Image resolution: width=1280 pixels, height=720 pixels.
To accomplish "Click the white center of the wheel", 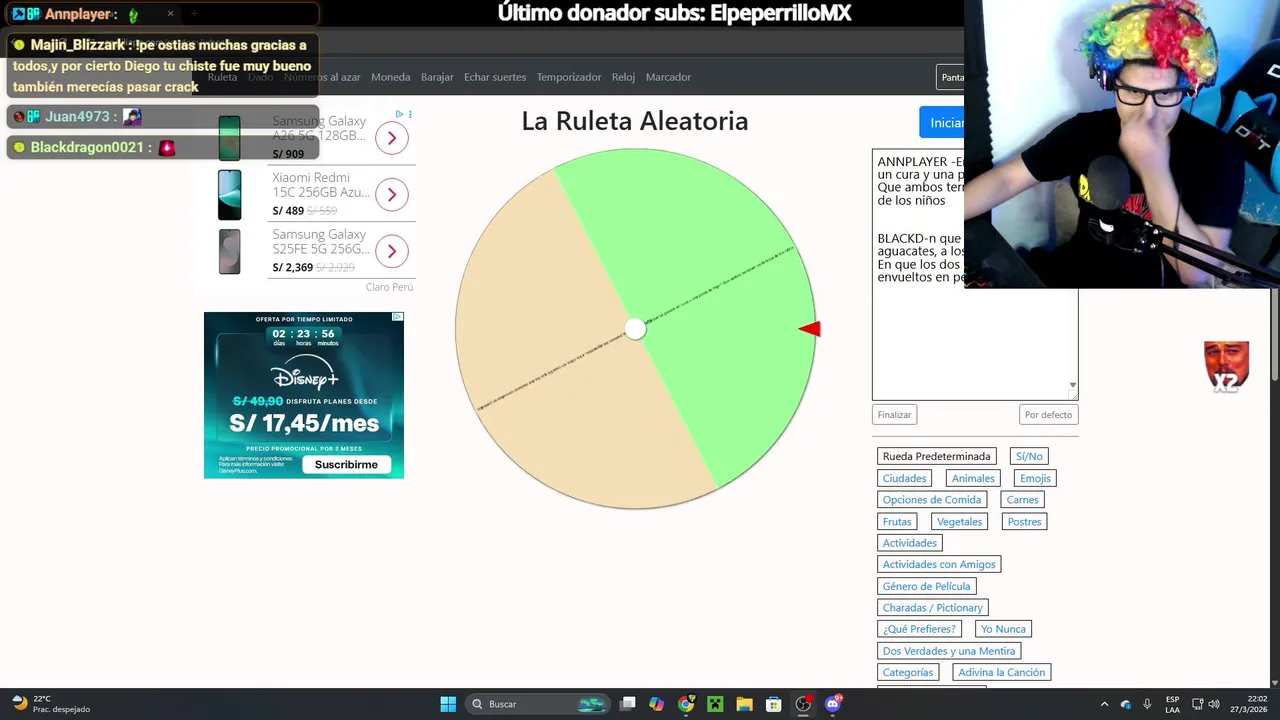I will tap(635, 329).
